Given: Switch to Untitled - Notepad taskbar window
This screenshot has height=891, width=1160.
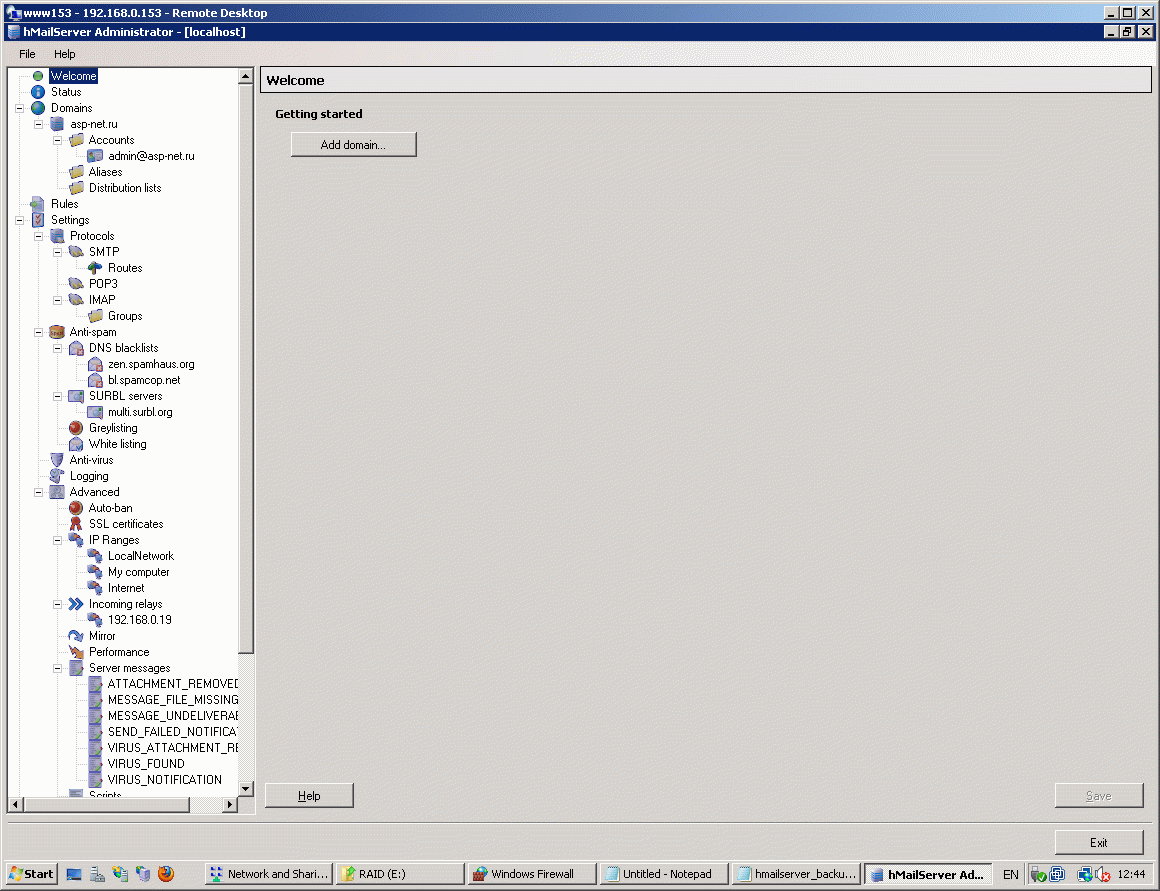Looking at the screenshot, I should point(664,874).
